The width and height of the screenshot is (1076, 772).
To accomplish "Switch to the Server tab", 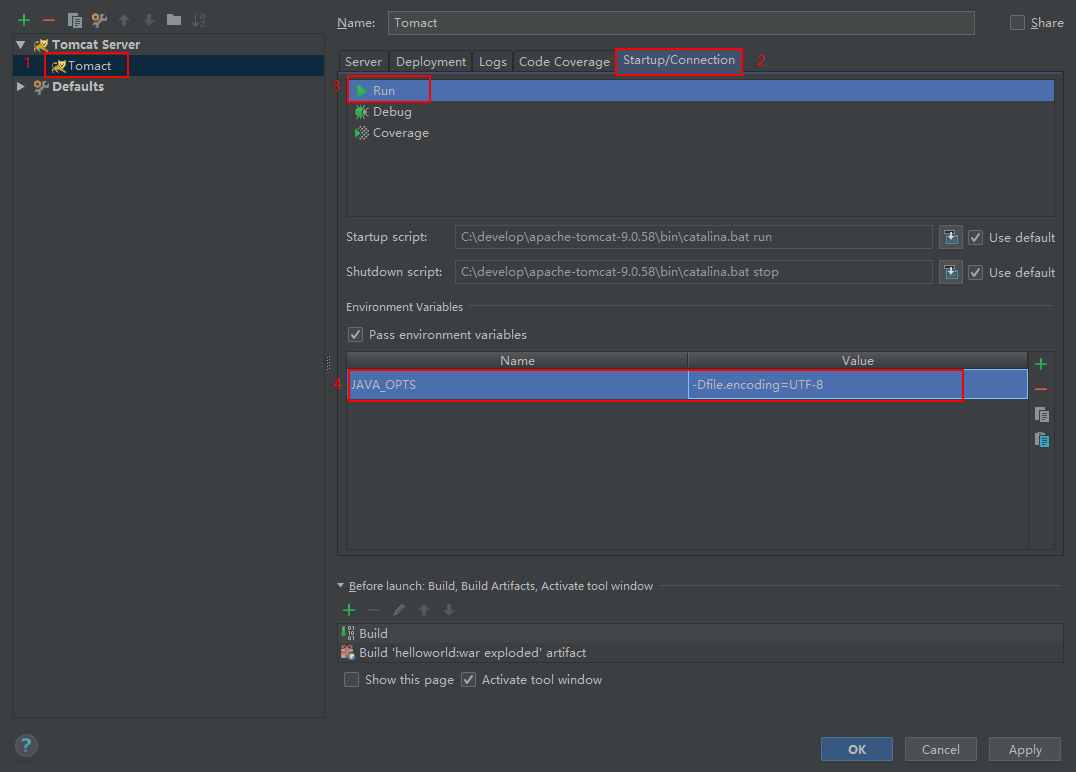I will pos(363,62).
